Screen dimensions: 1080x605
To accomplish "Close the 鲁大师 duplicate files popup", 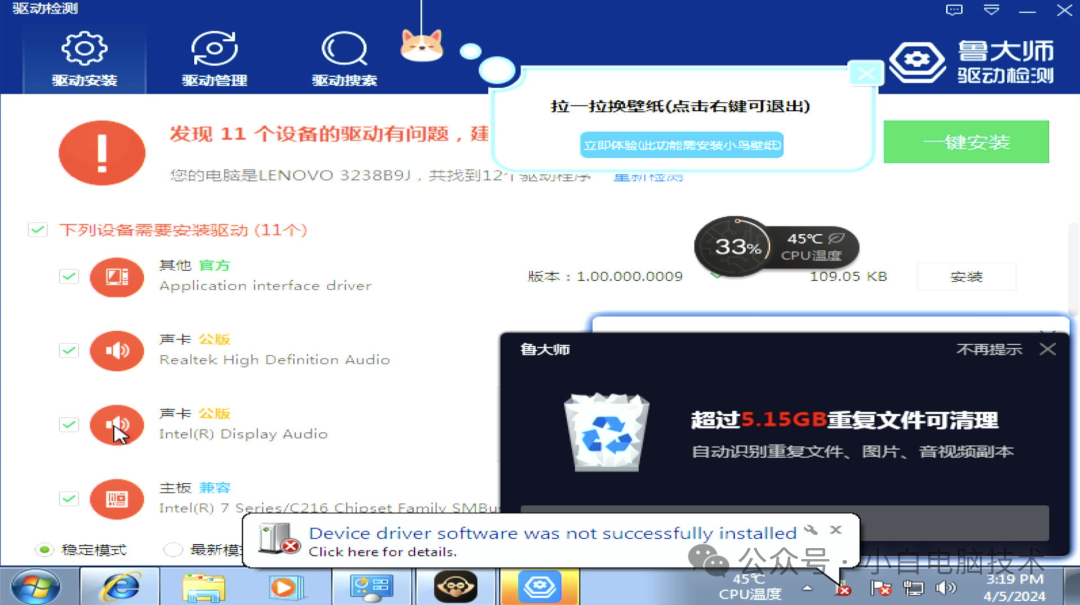I will pyautogui.click(x=1048, y=349).
